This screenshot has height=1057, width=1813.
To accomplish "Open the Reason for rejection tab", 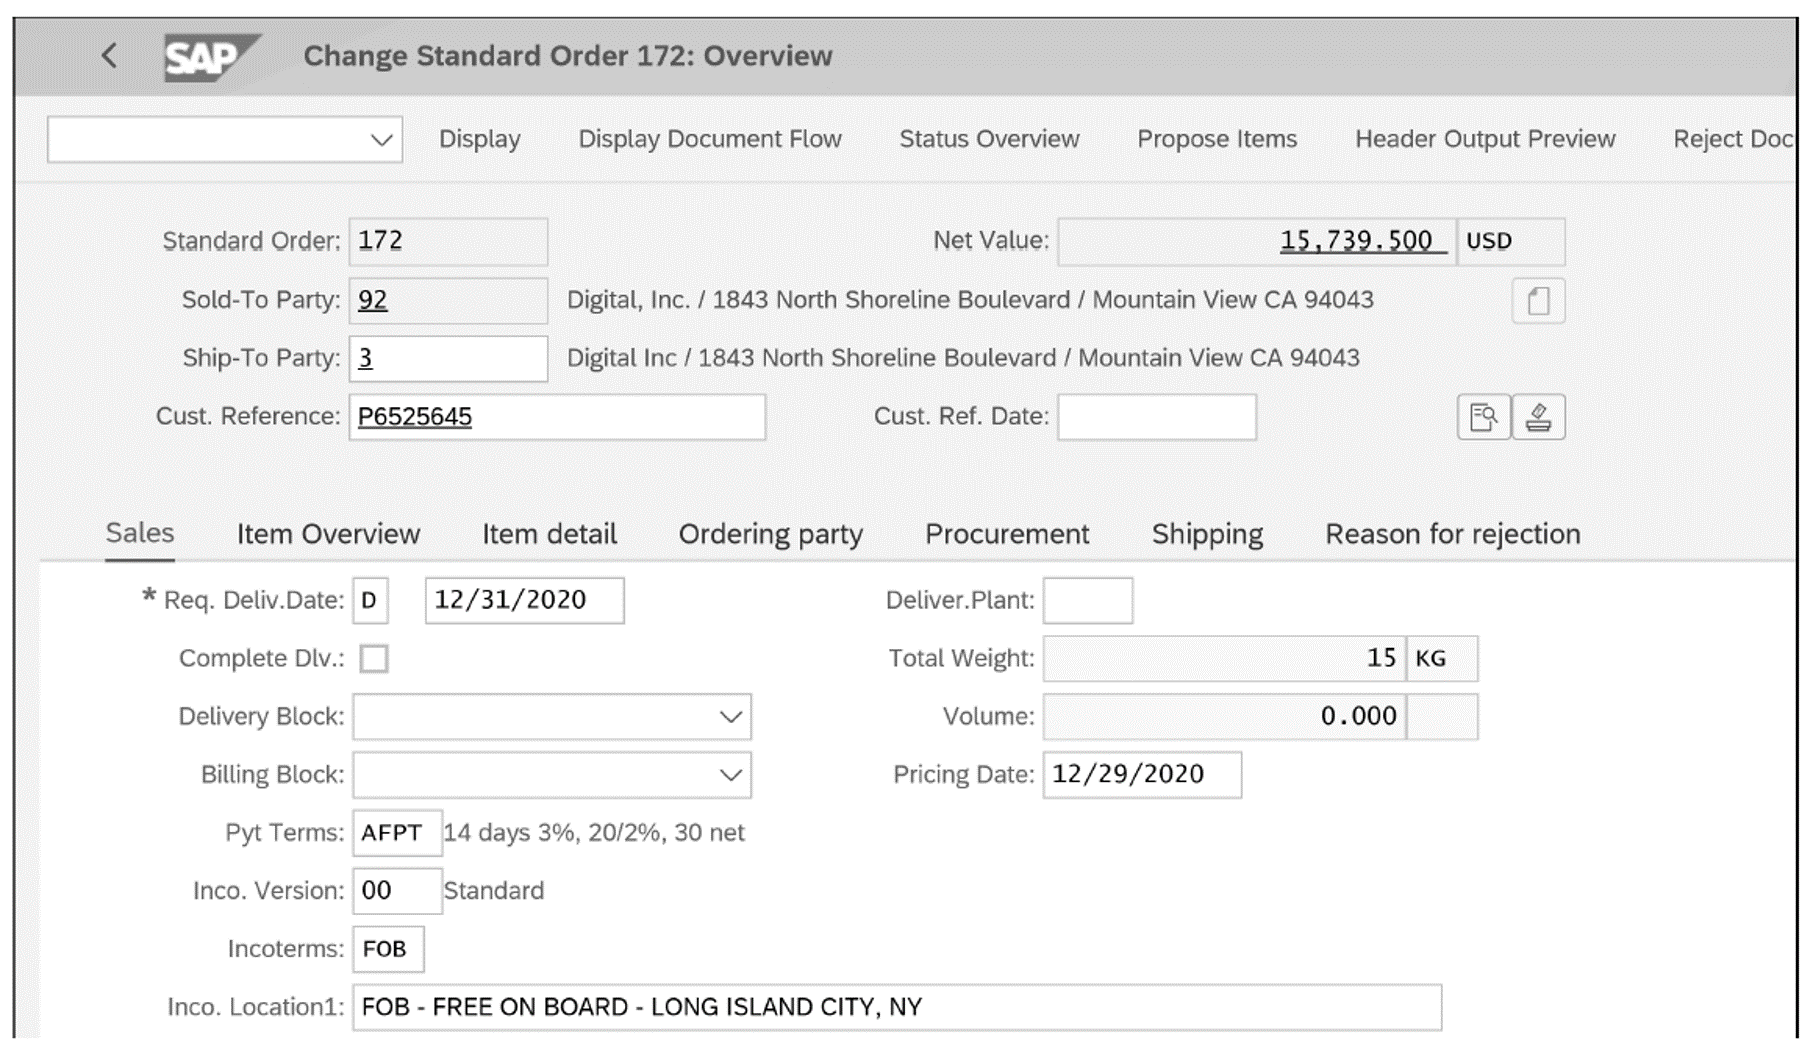I will click(x=1452, y=534).
